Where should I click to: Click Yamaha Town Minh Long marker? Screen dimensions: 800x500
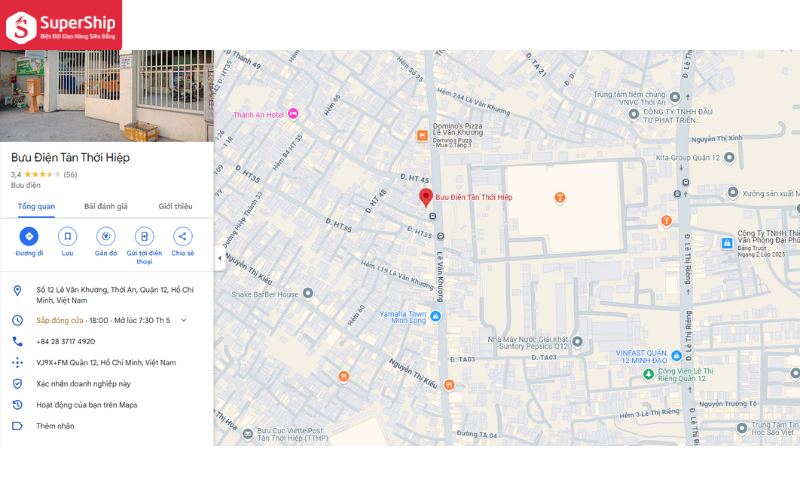[x=435, y=316]
